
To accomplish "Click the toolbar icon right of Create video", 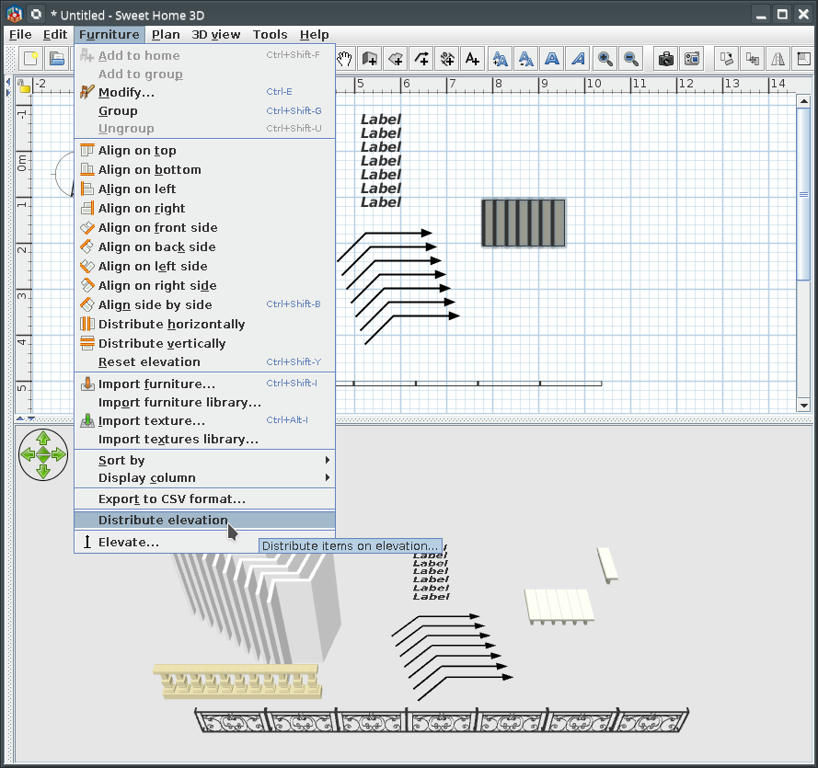I will [x=726, y=58].
